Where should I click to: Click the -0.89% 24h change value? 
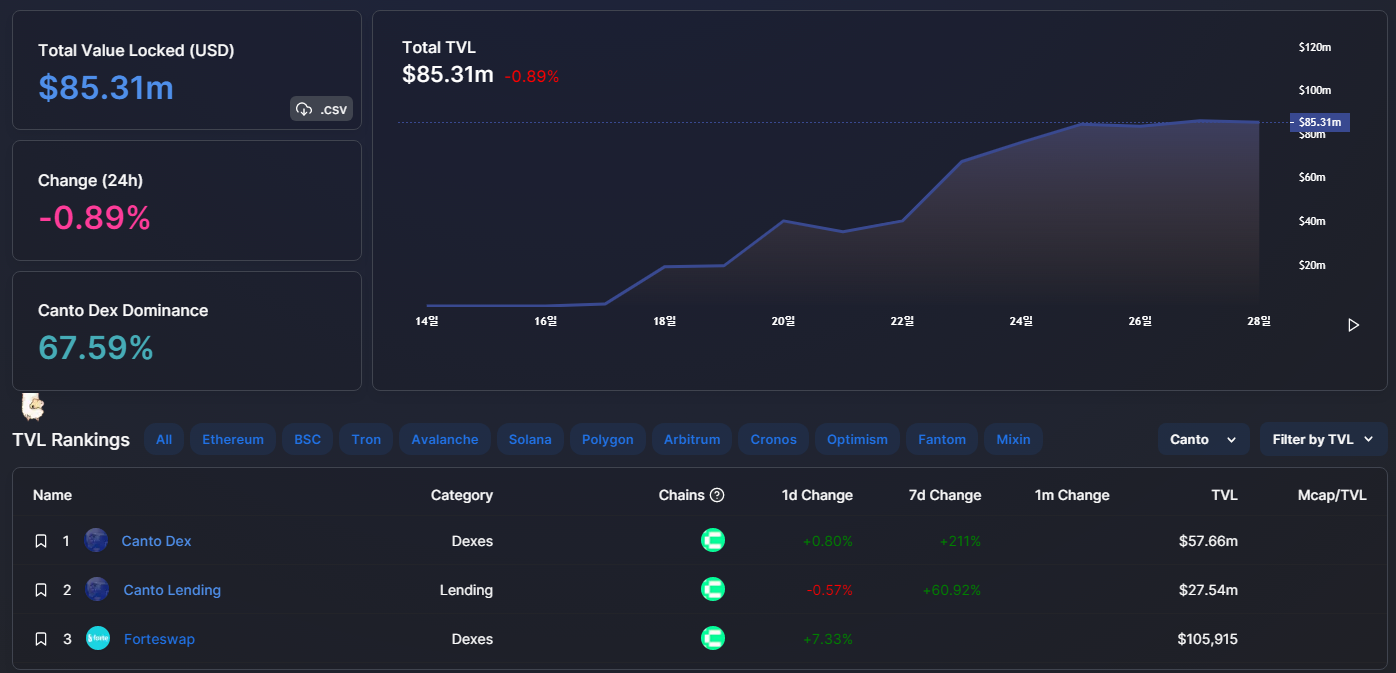[x=94, y=218]
